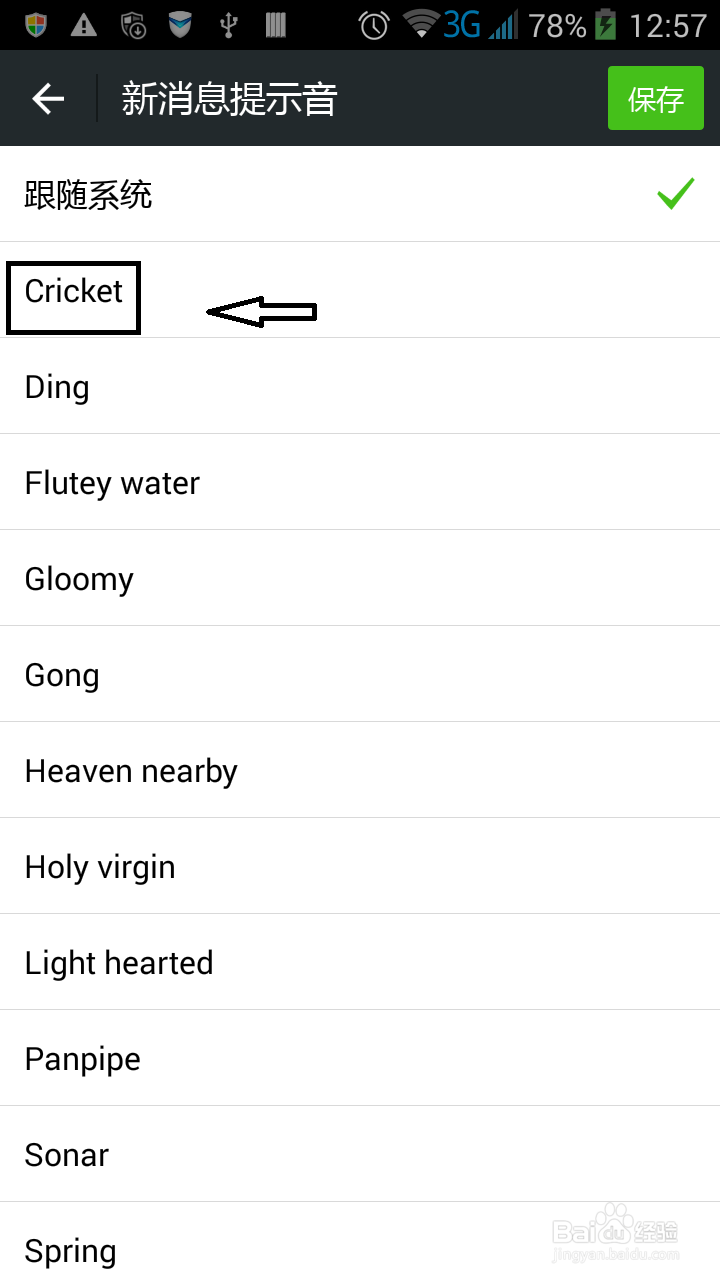Tap the colored shield notification icon

[x=36, y=25]
